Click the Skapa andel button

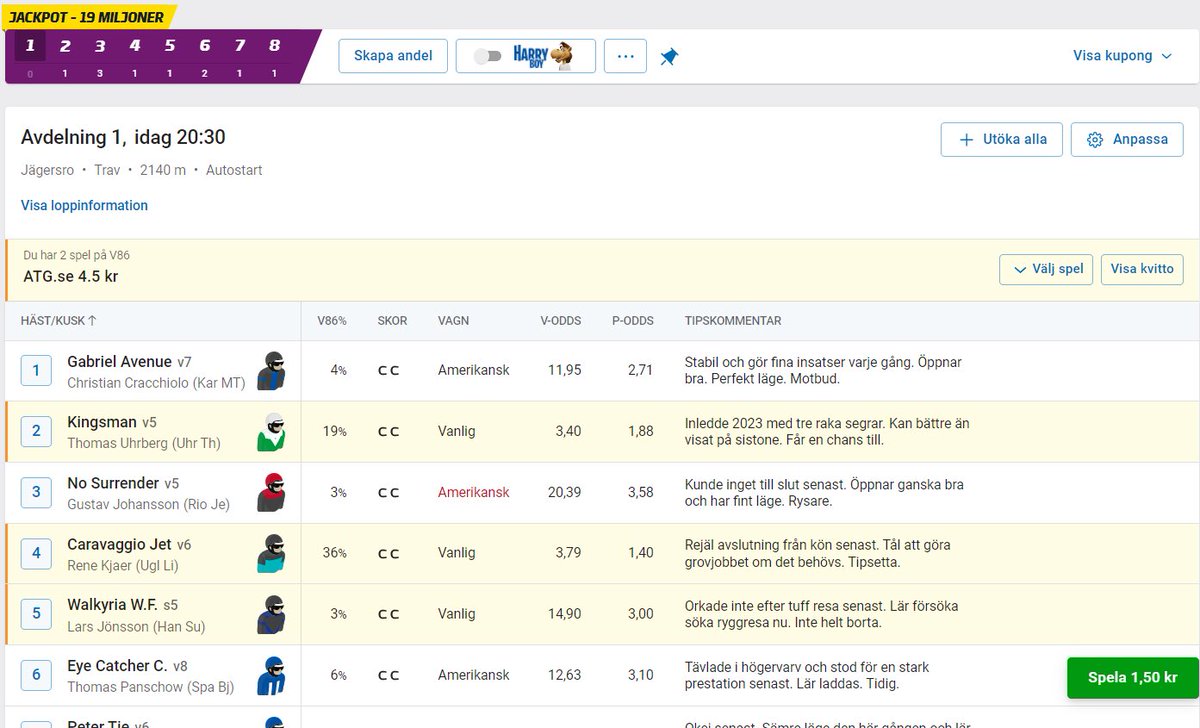click(x=393, y=56)
